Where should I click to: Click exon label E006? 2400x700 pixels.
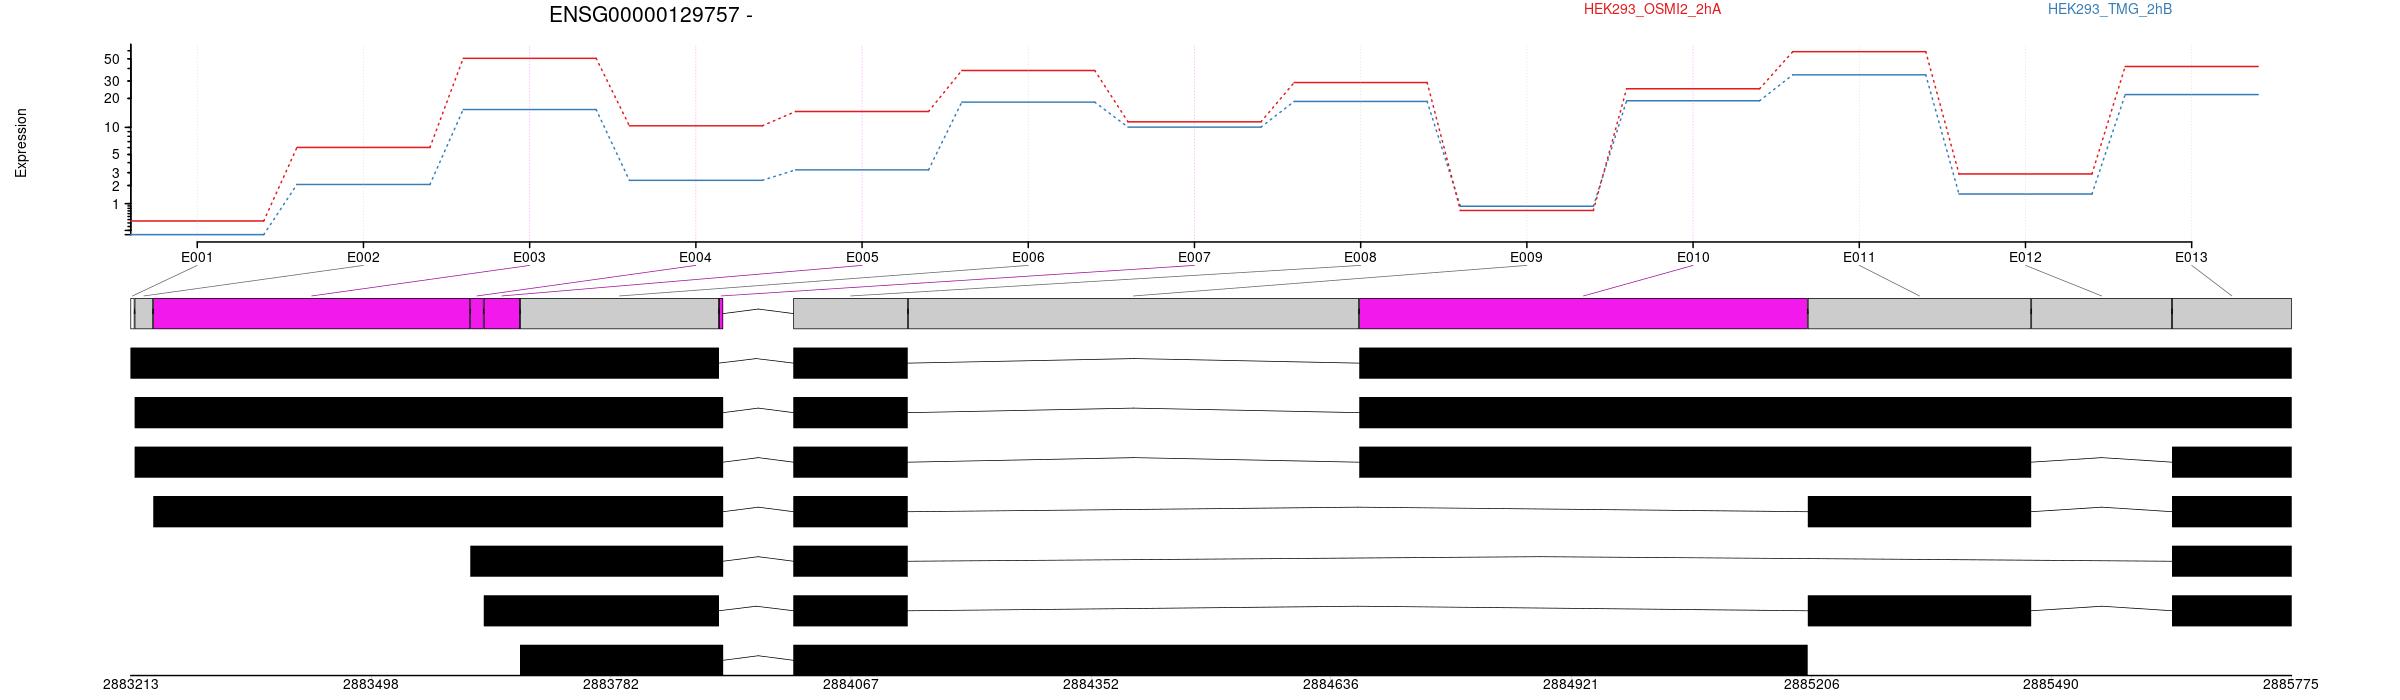[1028, 257]
